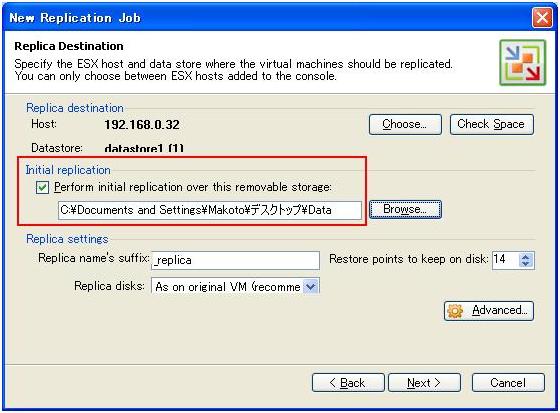Click the removable storage path text field
This screenshot has width=560, height=413.
coord(210,210)
